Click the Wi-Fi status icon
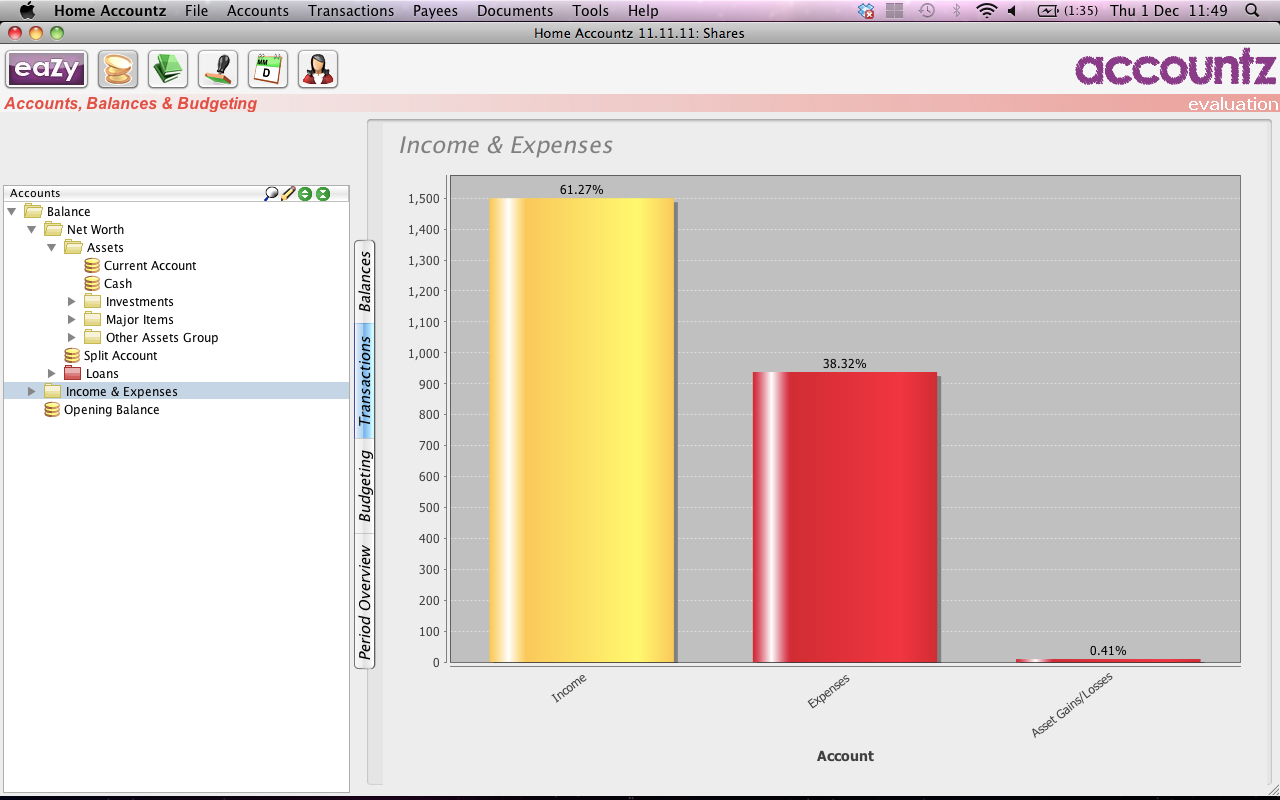 987,11
